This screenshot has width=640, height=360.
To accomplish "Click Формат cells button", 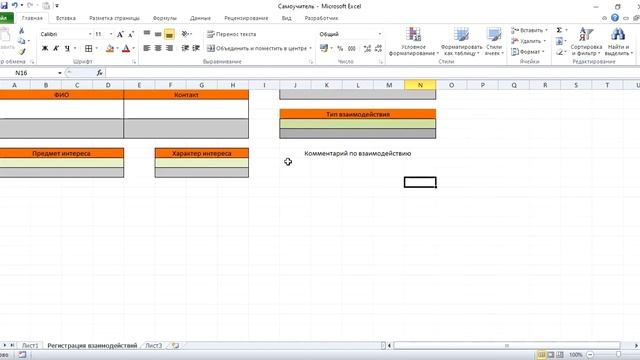I will (x=527, y=52).
